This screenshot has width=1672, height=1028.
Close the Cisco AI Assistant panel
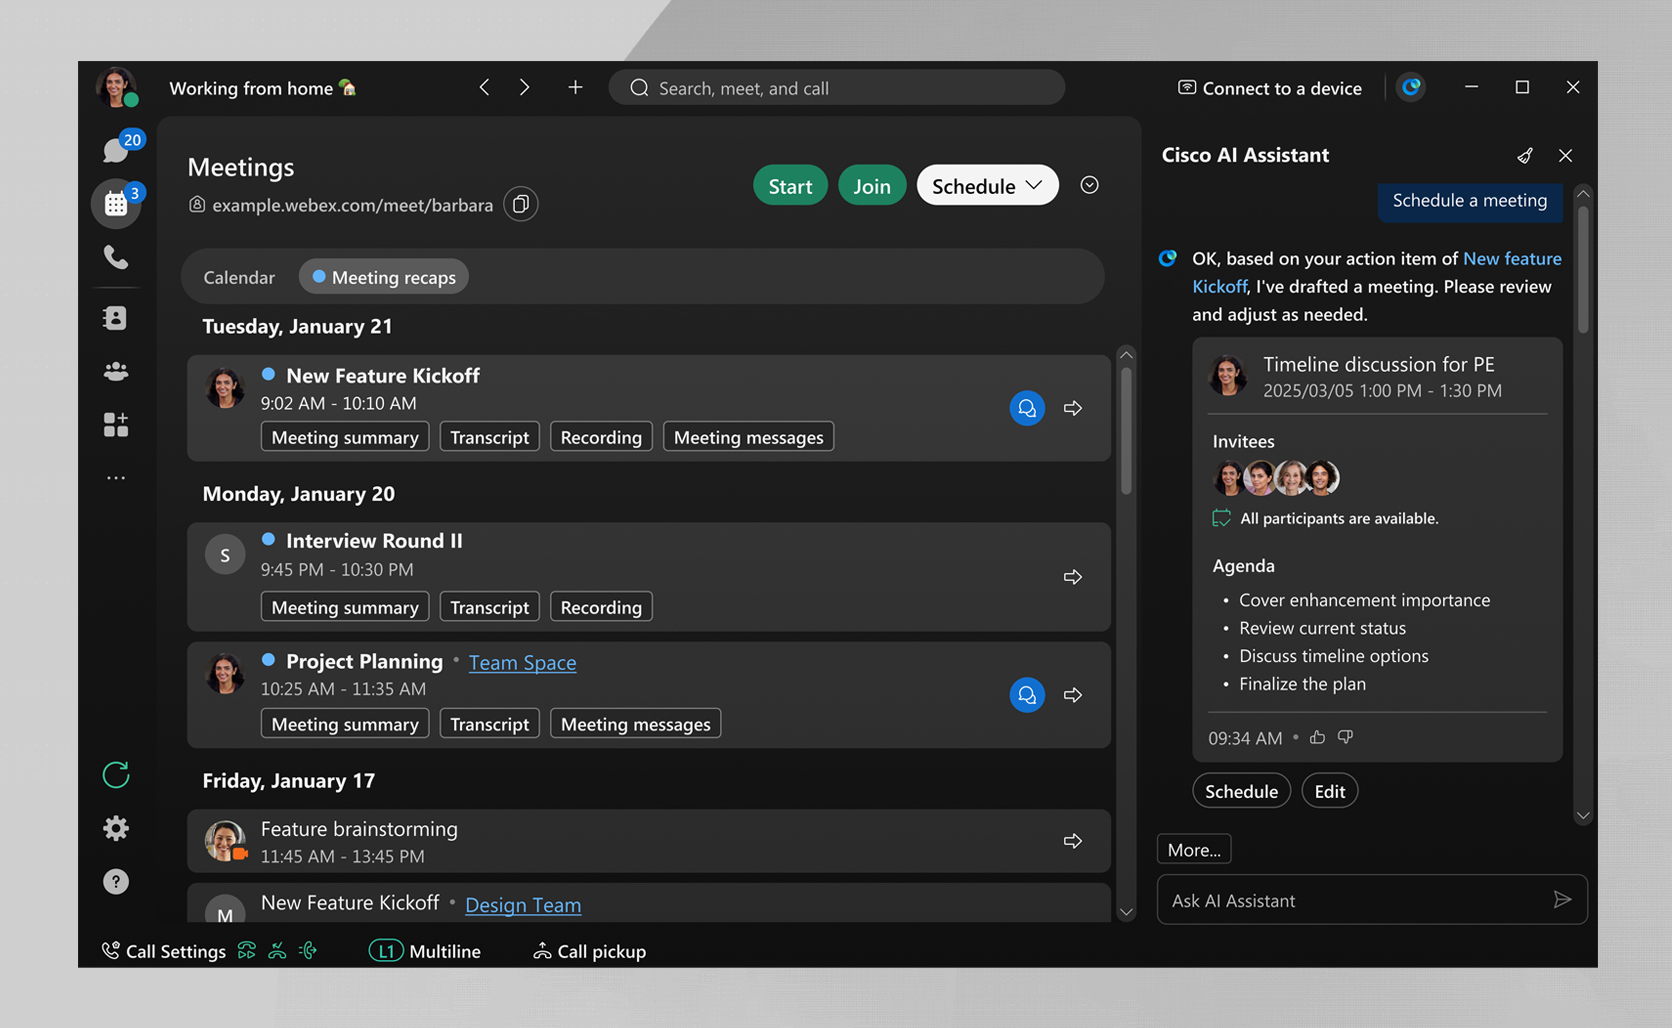1566,156
